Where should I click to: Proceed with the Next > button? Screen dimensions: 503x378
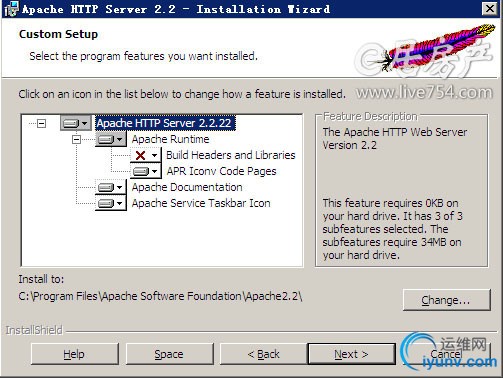coord(352,354)
